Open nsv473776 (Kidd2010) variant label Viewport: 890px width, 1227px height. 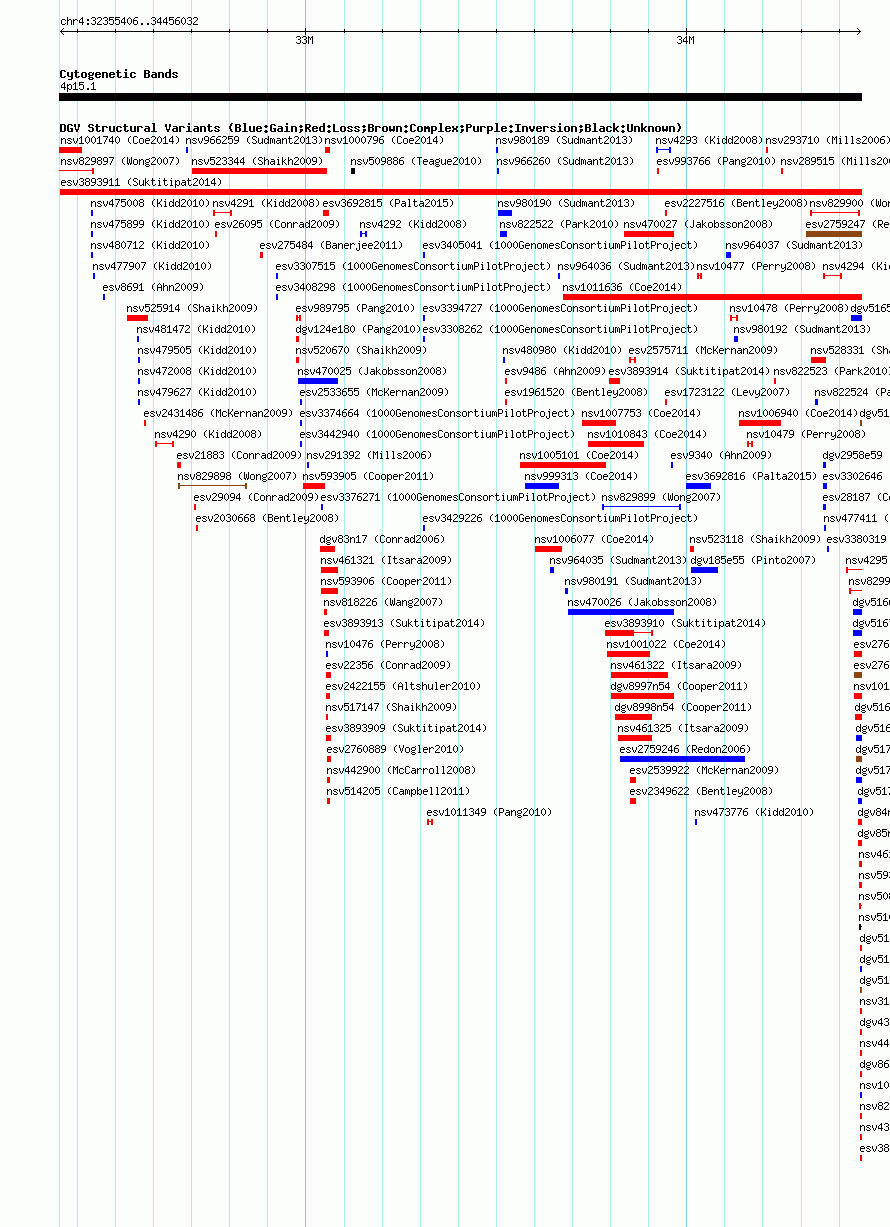tap(755, 812)
